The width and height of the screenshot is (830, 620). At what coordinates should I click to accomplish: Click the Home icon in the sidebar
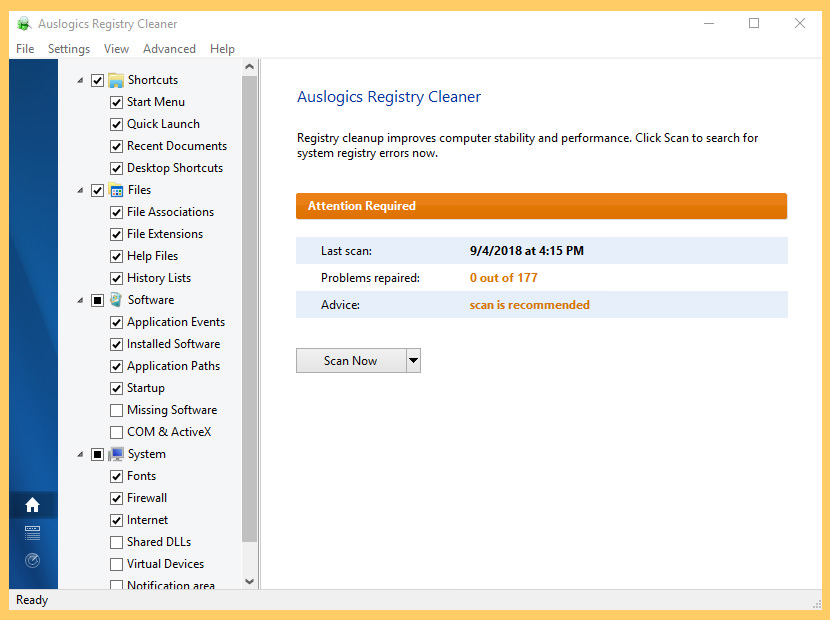pyautogui.click(x=32, y=505)
